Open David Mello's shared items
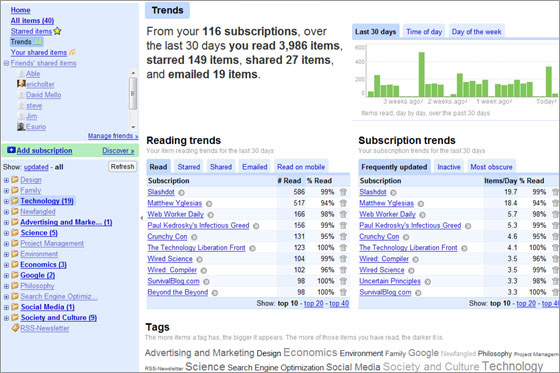 (43, 95)
